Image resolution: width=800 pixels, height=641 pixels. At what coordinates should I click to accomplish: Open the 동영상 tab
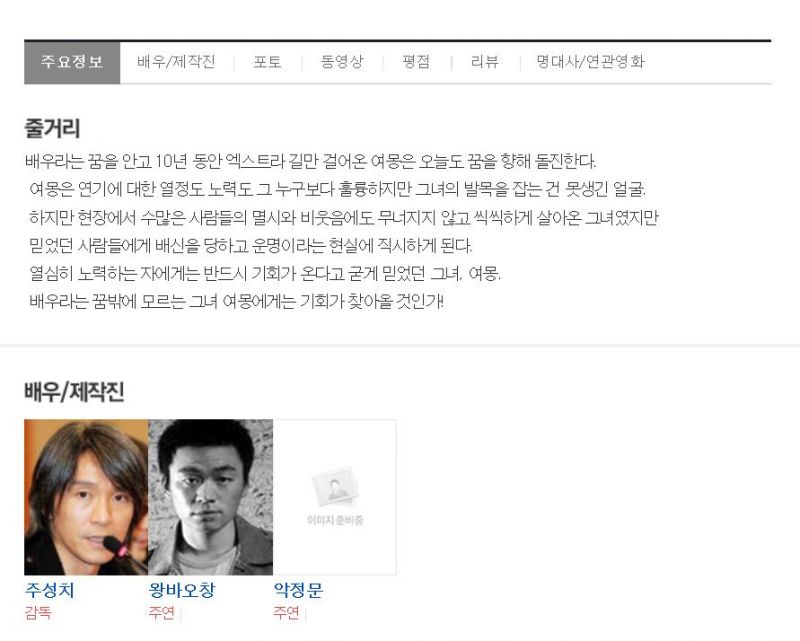[342, 62]
